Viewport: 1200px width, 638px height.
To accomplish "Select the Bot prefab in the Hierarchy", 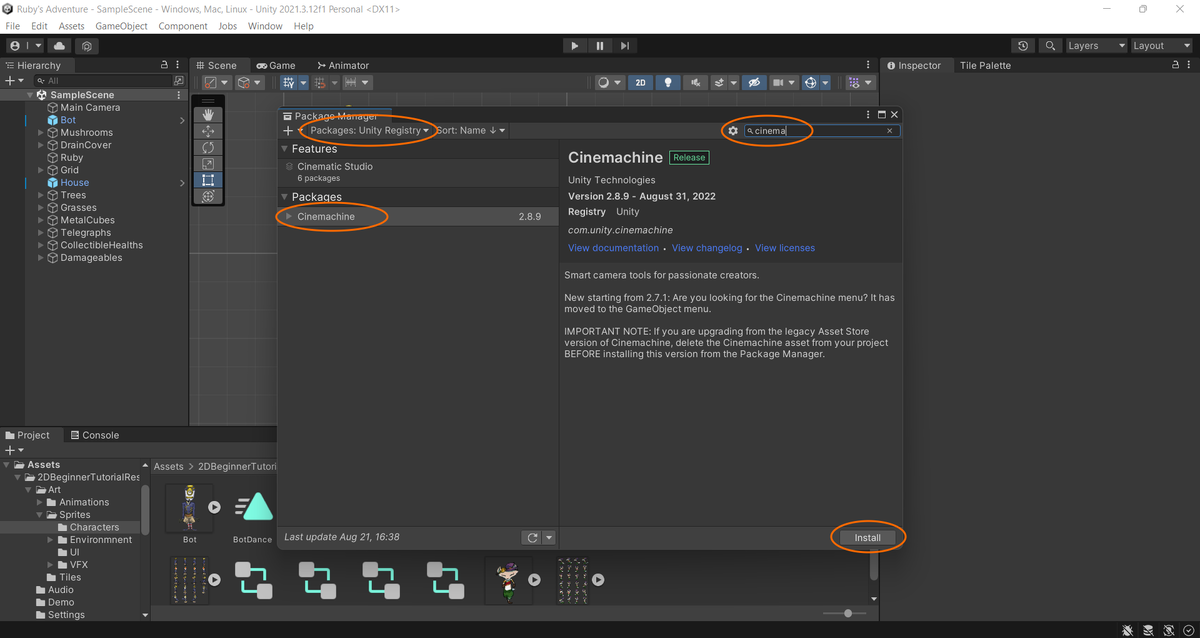I will [x=68, y=120].
